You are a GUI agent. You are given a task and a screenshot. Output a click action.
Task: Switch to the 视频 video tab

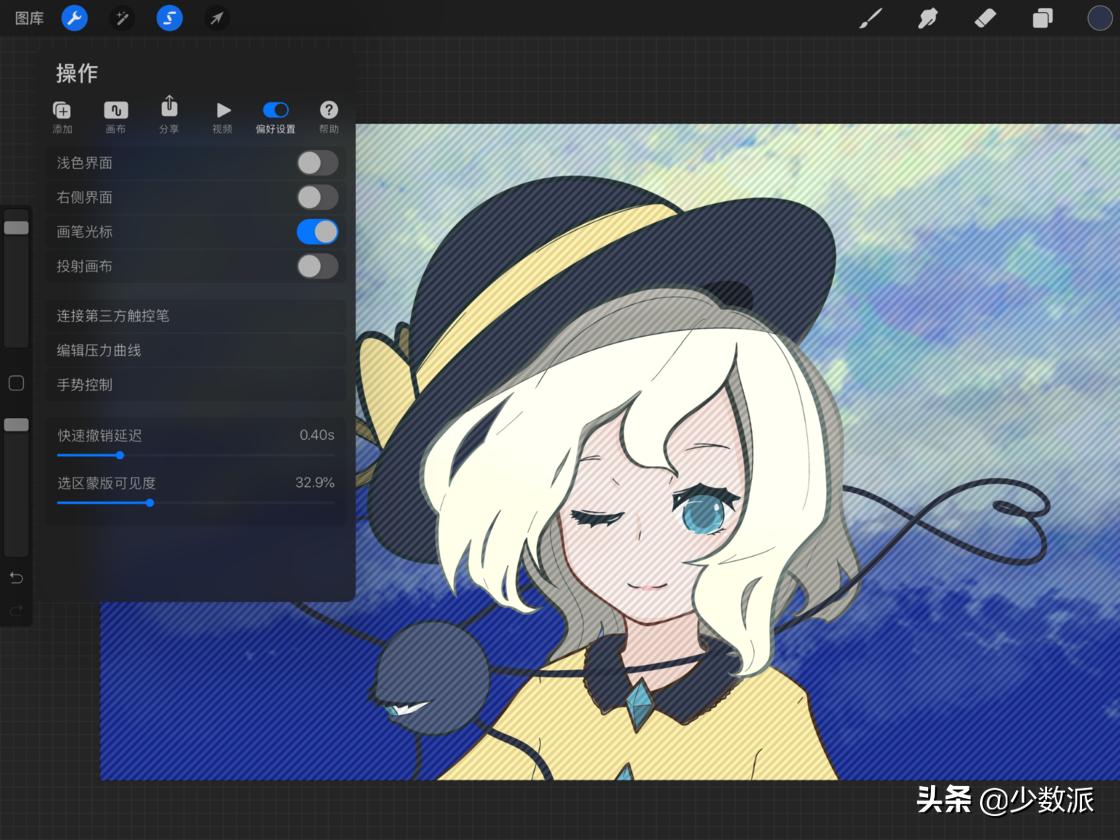(x=222, y=110)
